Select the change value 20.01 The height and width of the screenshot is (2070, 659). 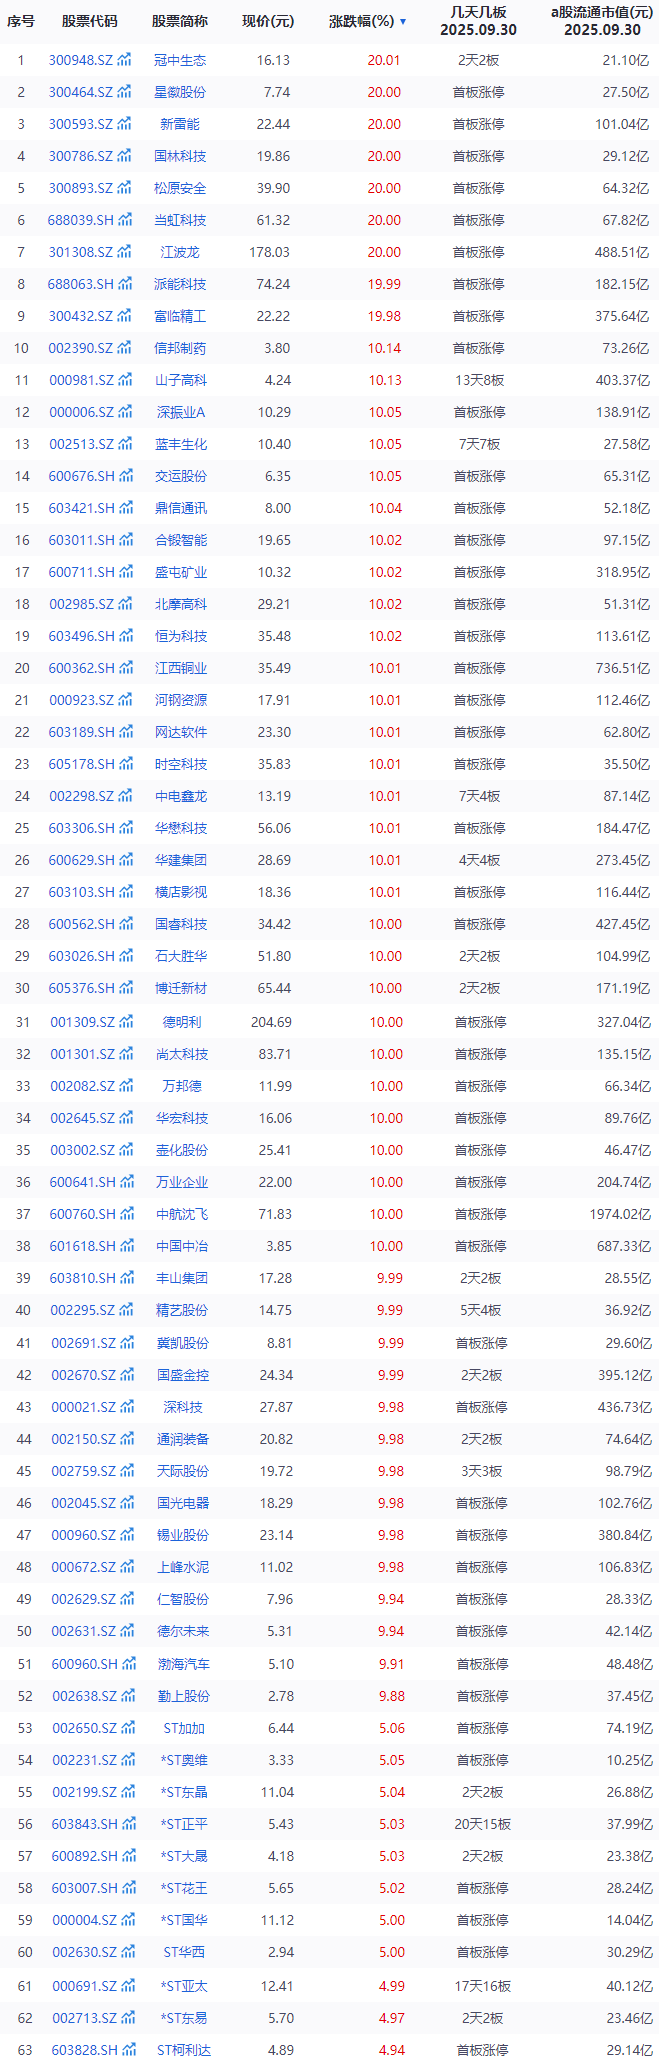coord(384,60)
